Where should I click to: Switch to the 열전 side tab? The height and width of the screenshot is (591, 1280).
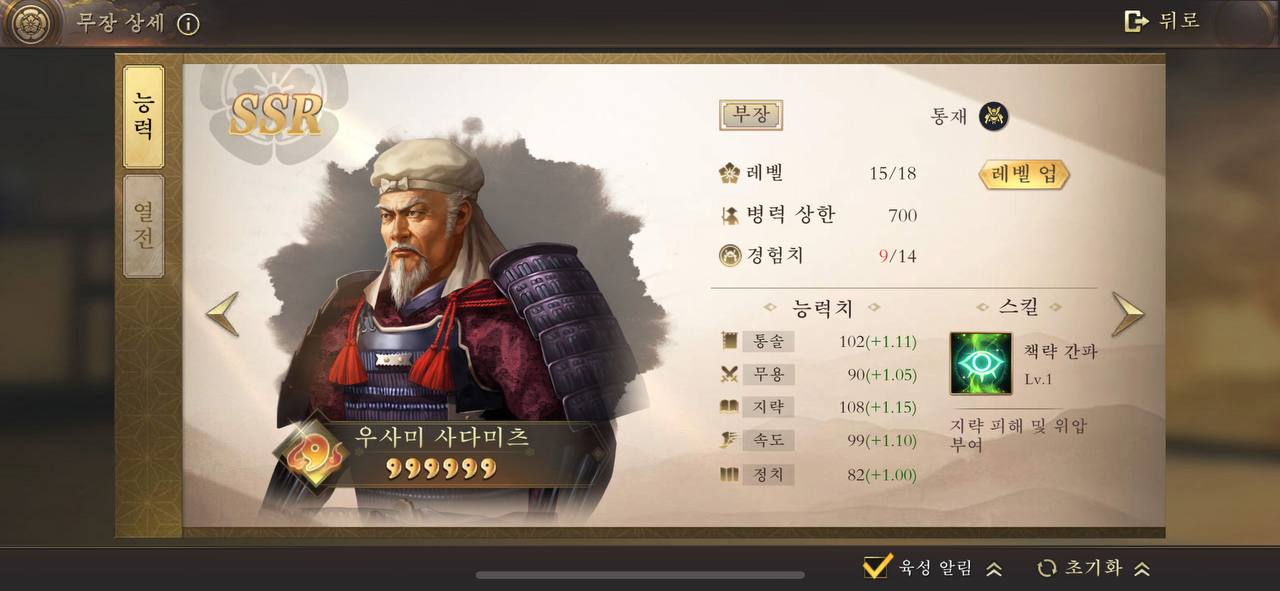[x=144, y=226]
